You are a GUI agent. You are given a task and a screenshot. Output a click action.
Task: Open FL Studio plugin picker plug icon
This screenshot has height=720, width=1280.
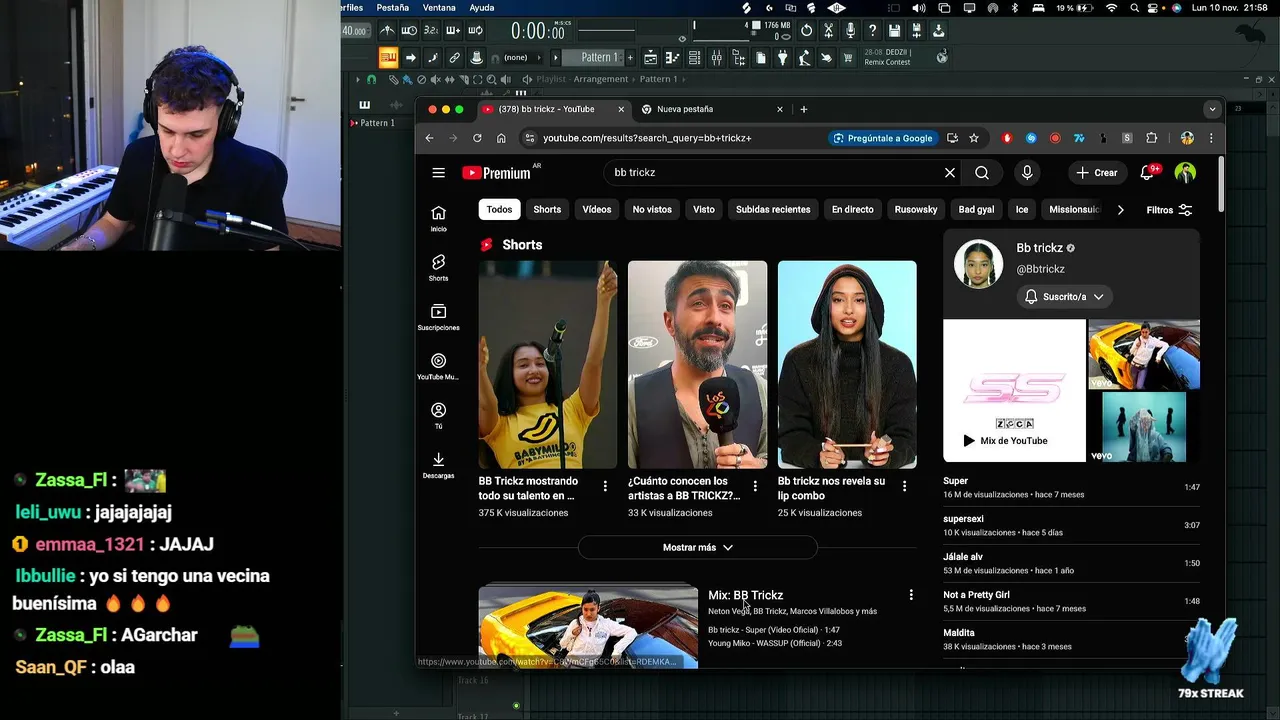782,57
